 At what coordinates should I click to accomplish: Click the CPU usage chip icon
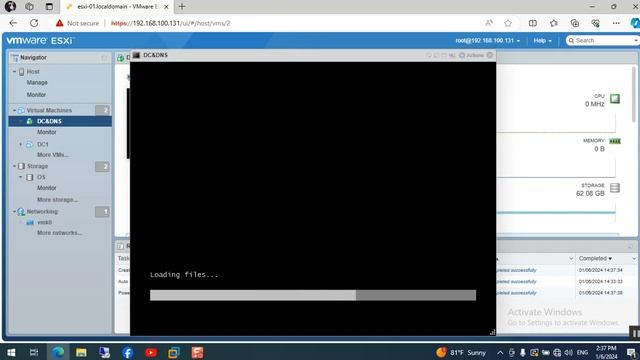(x=615, y=99)
